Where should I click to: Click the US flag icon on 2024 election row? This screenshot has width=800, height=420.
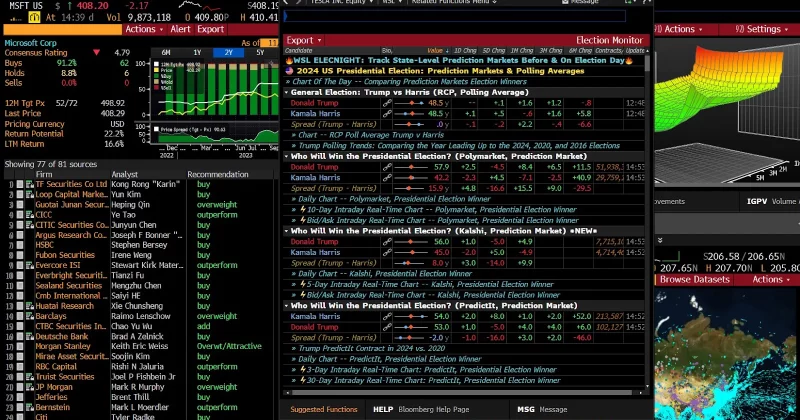[x=290, y=71]
